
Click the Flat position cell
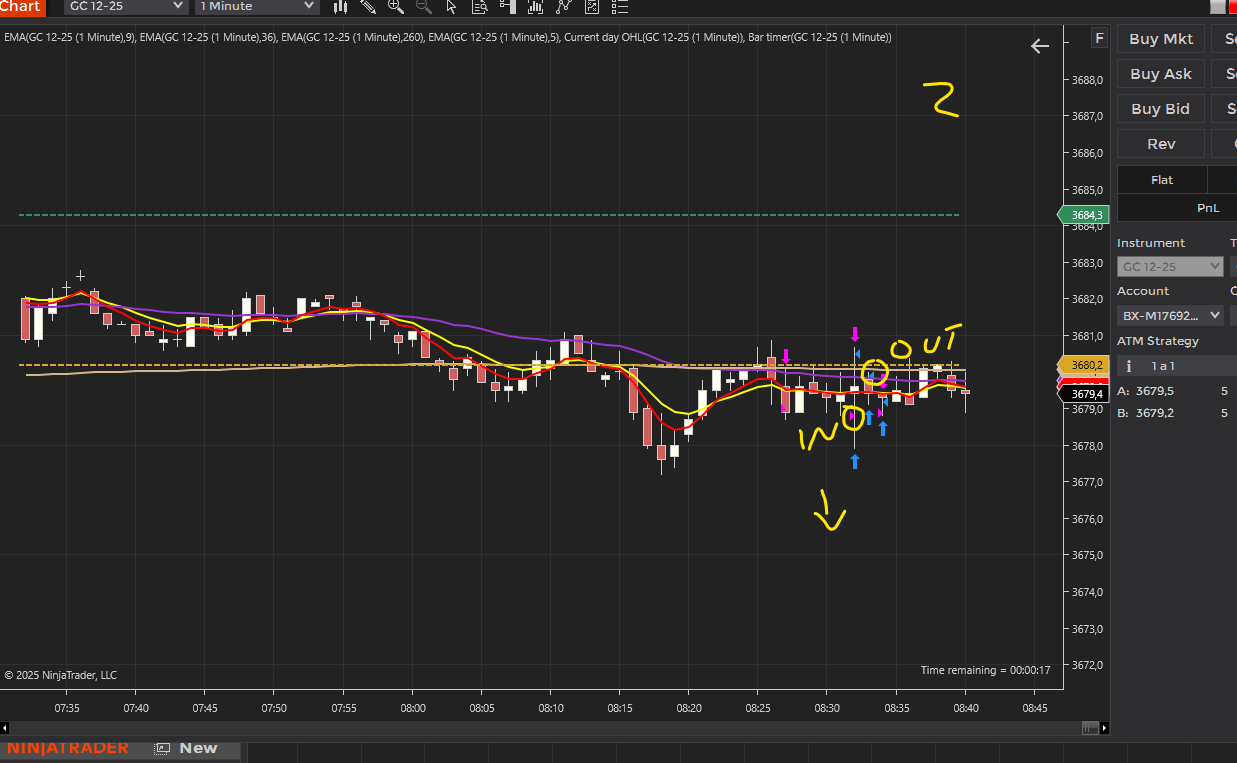tap(1162, 180)
